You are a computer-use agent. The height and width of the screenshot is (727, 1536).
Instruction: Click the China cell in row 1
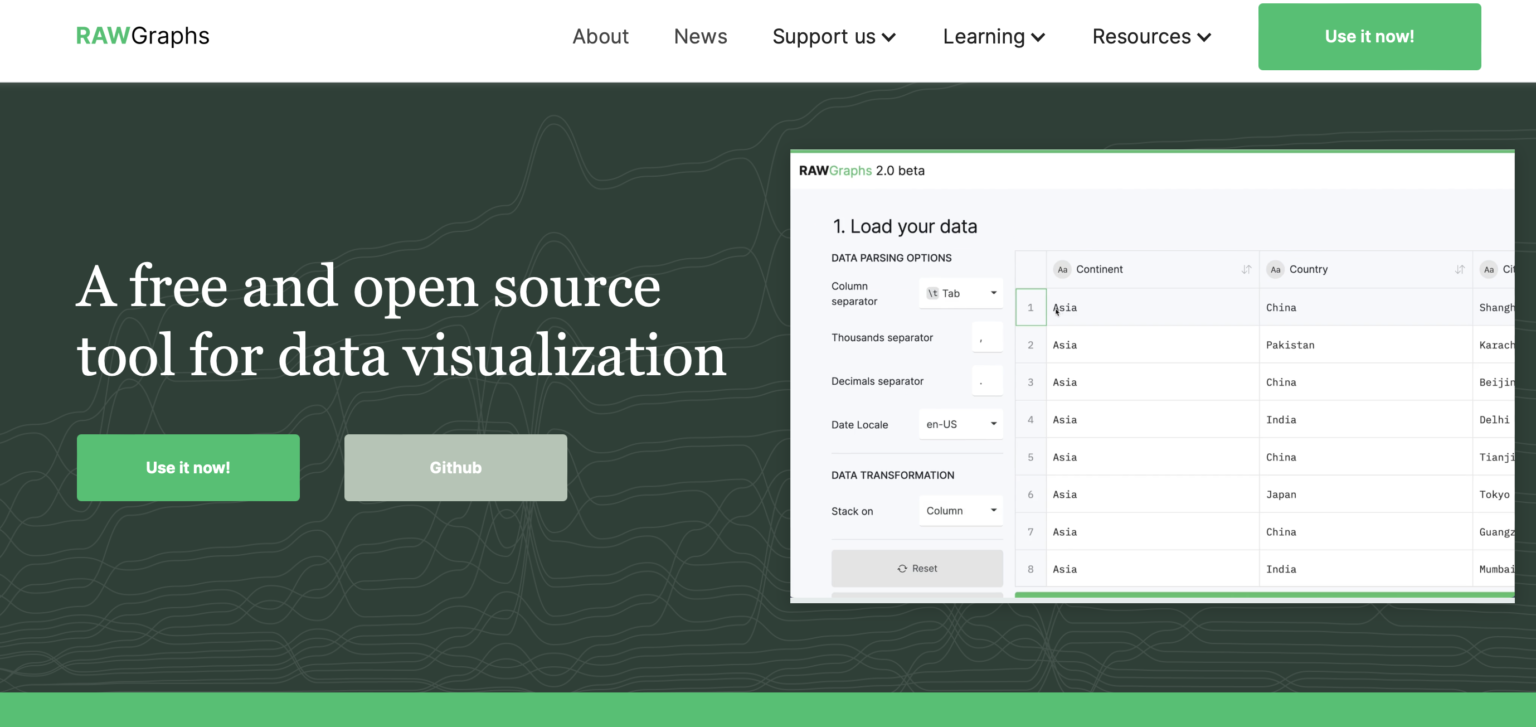coord(1366,307)
